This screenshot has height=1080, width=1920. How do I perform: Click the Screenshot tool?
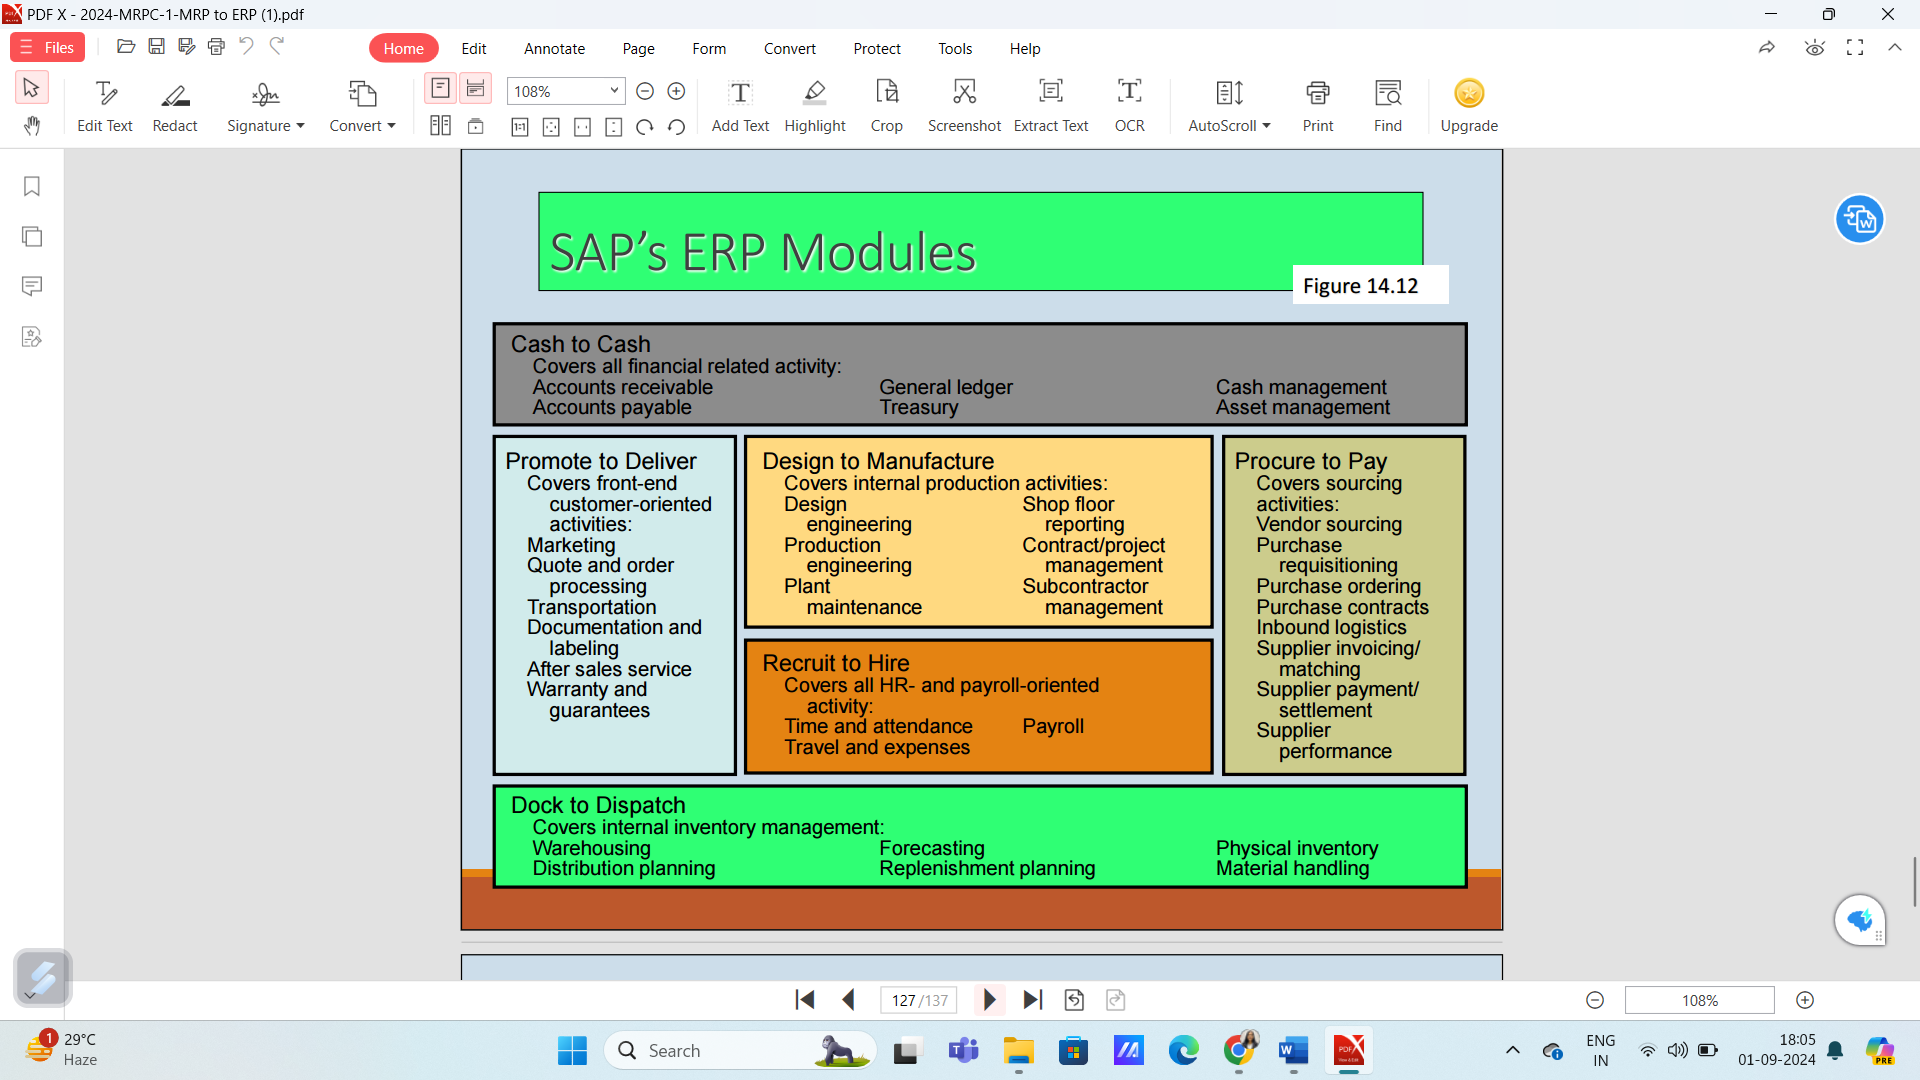(964, 107)
